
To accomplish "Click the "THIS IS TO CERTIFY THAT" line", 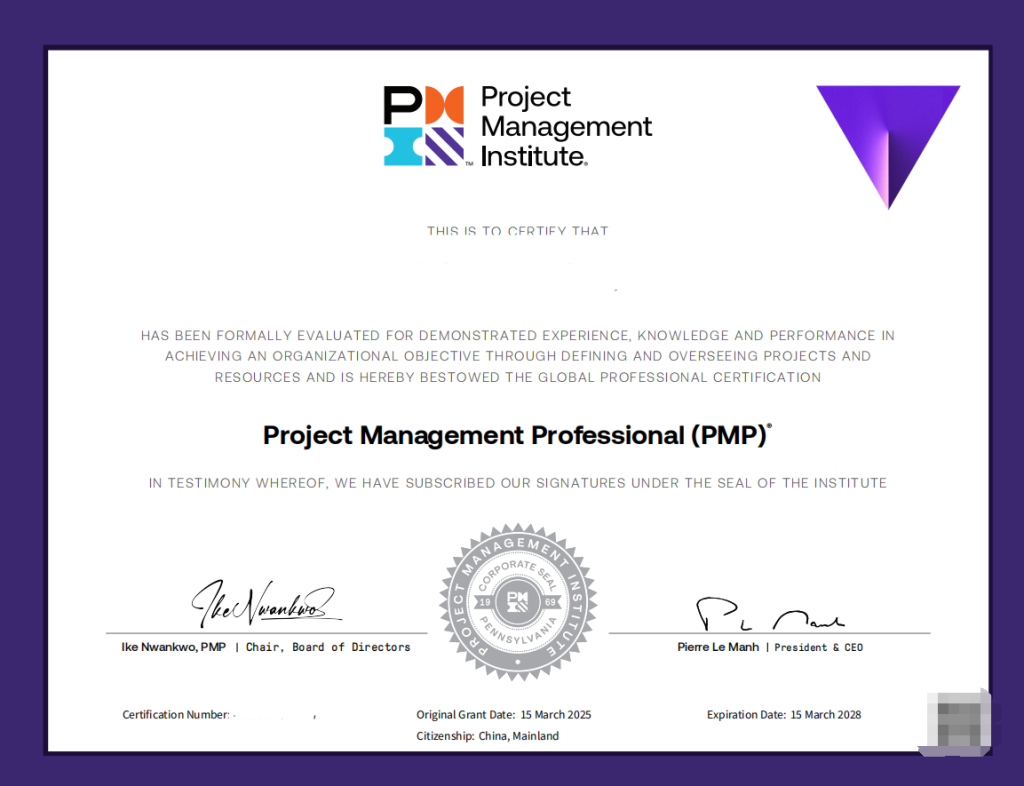I will [x=517, y=230].
